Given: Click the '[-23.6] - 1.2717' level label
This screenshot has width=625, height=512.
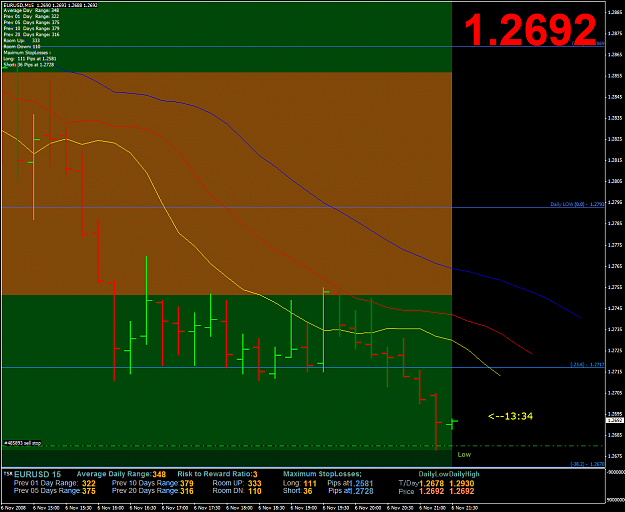Looking at the screenshot, I should [x=587, y=364].
